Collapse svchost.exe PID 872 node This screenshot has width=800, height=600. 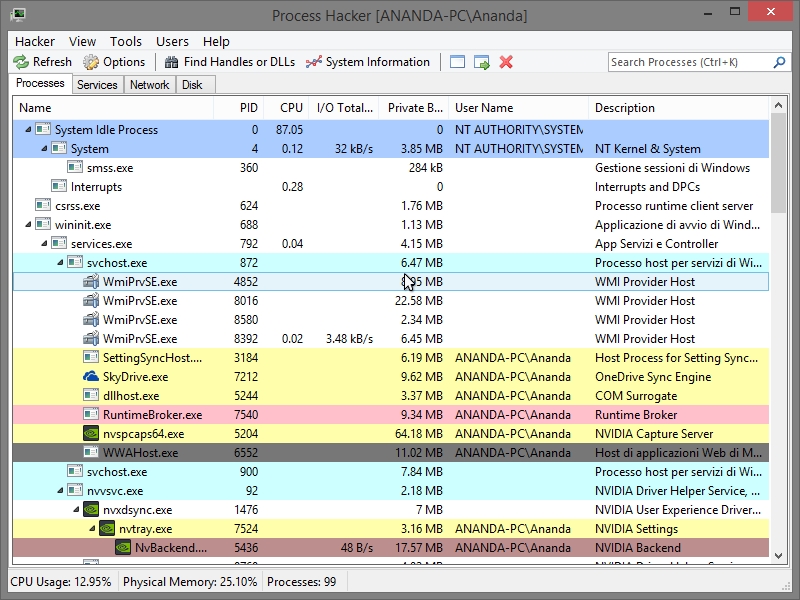click(60, 263)
